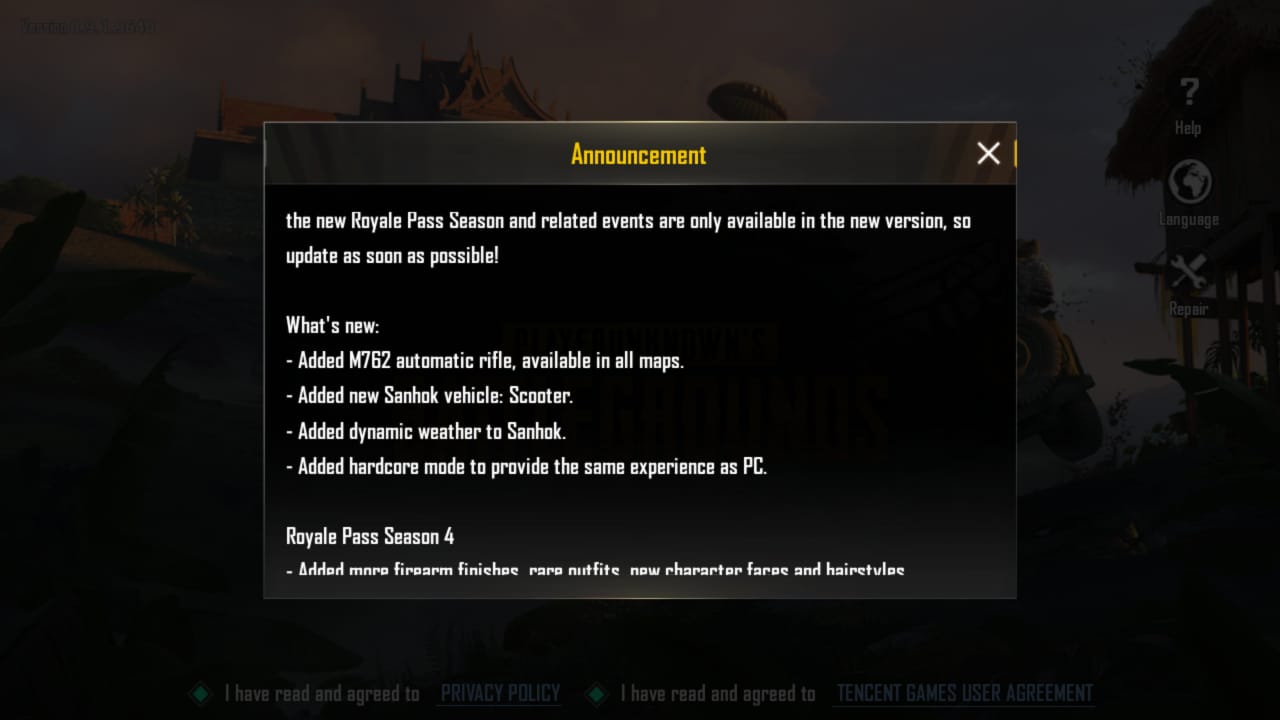The width and height of the screenshot is (1280, 720).
Task: Close the Announcement dialog with the X
Action: click(988, 153)
